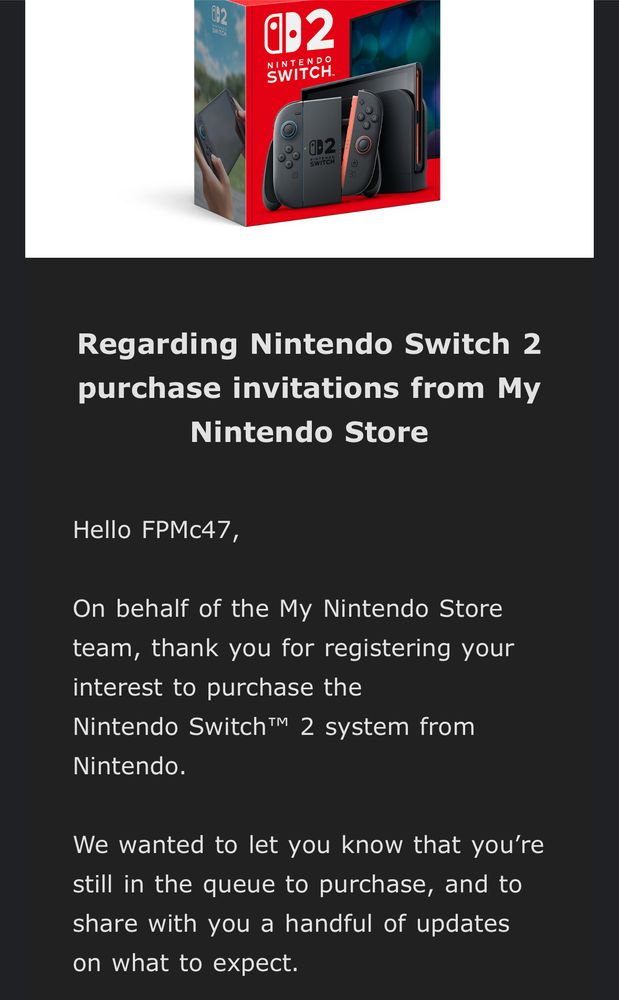
Task: Click the 'On behalf of the My Nintendo Store' line
Action: [x=288, y=609]
